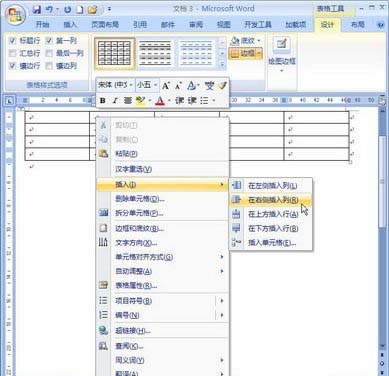This screenshot has width=389, height=376.
Task: Open Customize Quick Access Toolbar arrow
Action: tap(109, 9)
